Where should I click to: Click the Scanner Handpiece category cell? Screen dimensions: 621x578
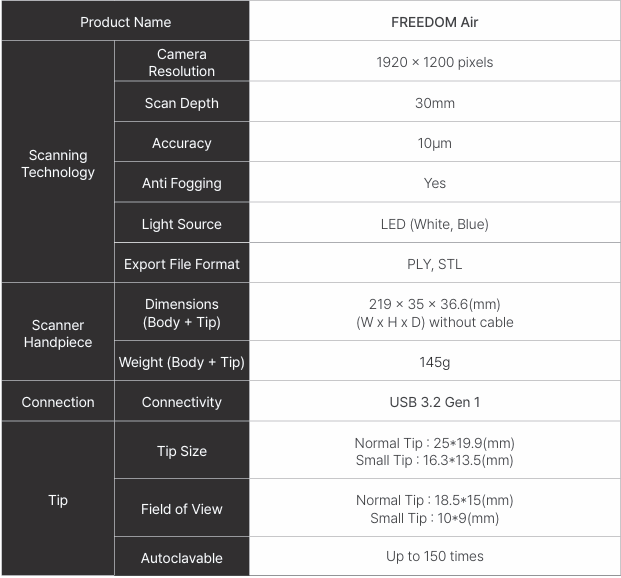pyautogui.click(x=58, y=333)
